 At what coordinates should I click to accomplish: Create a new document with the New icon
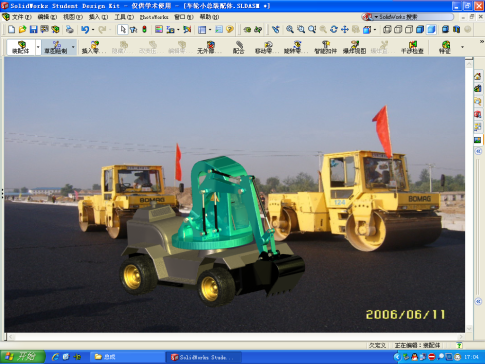coord(12,30)
